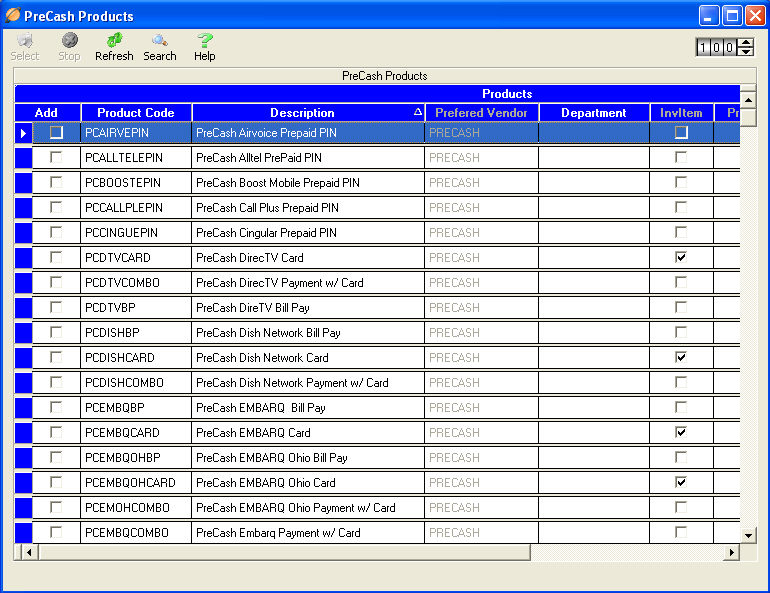Click the horizontal scrollbar left arrow
The width and height of the screenshot is (770, 593).
[28, 552]
